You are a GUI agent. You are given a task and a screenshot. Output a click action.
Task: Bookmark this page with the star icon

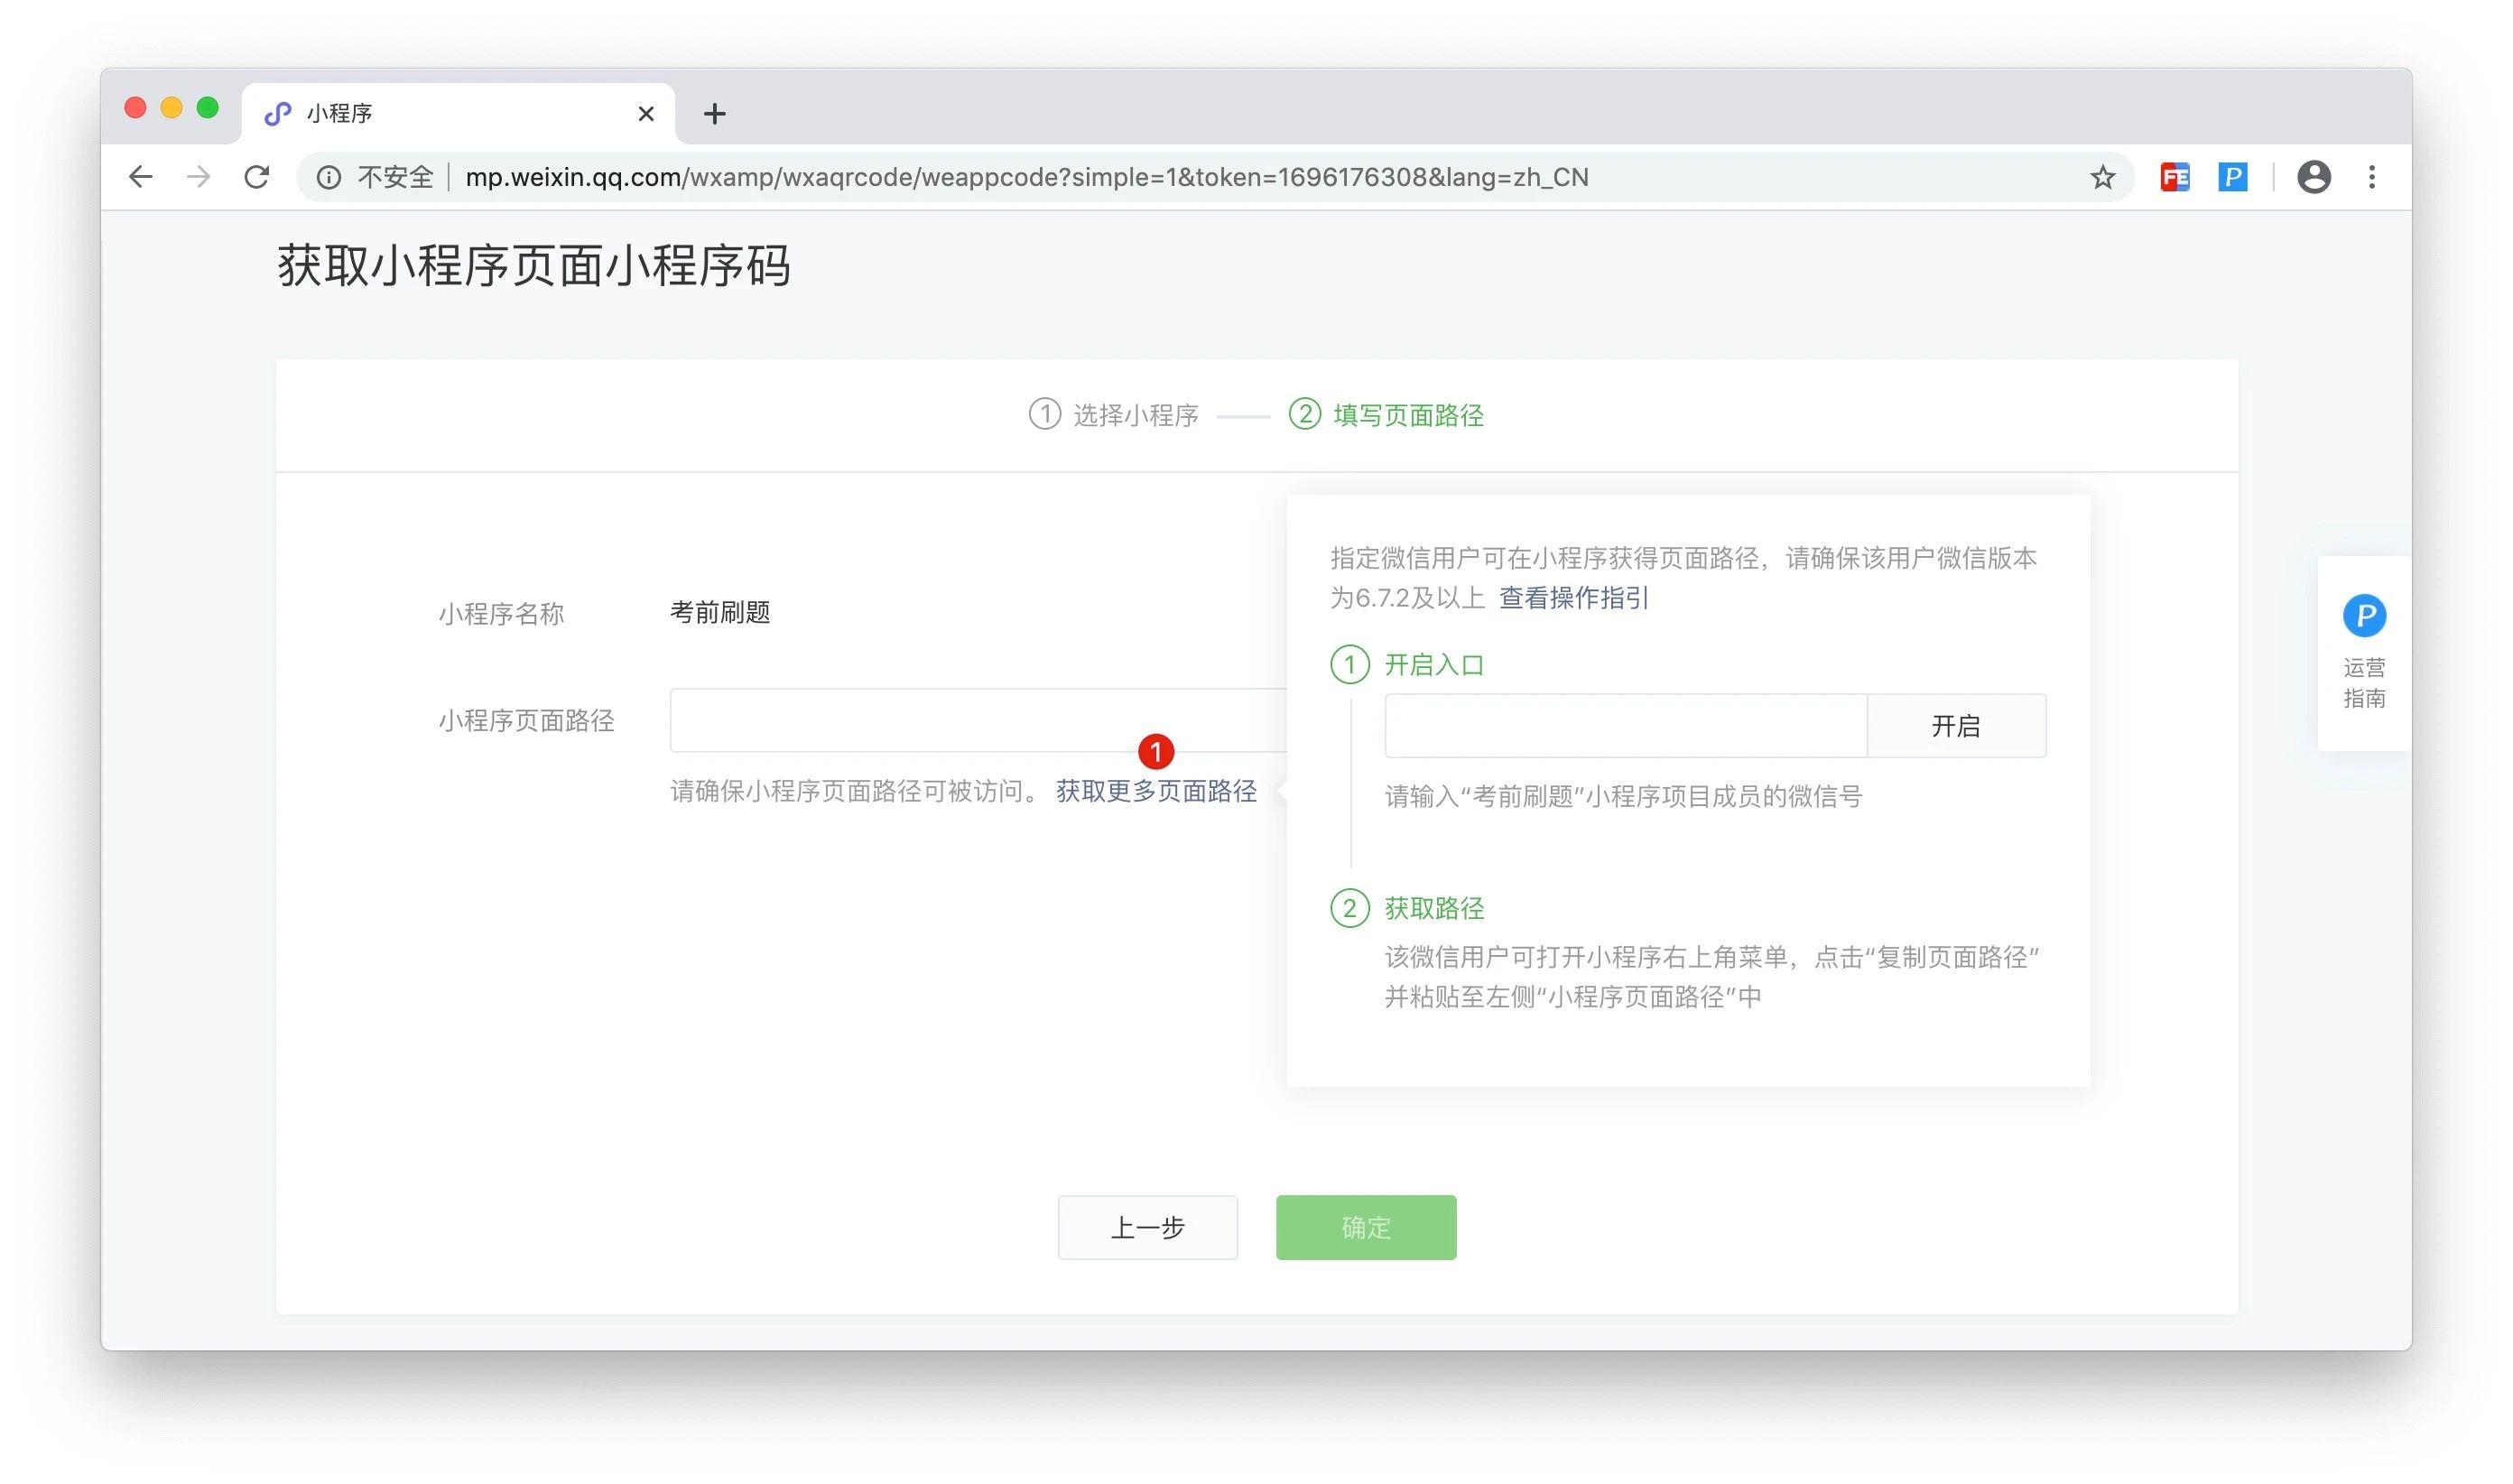[2102, 177]
